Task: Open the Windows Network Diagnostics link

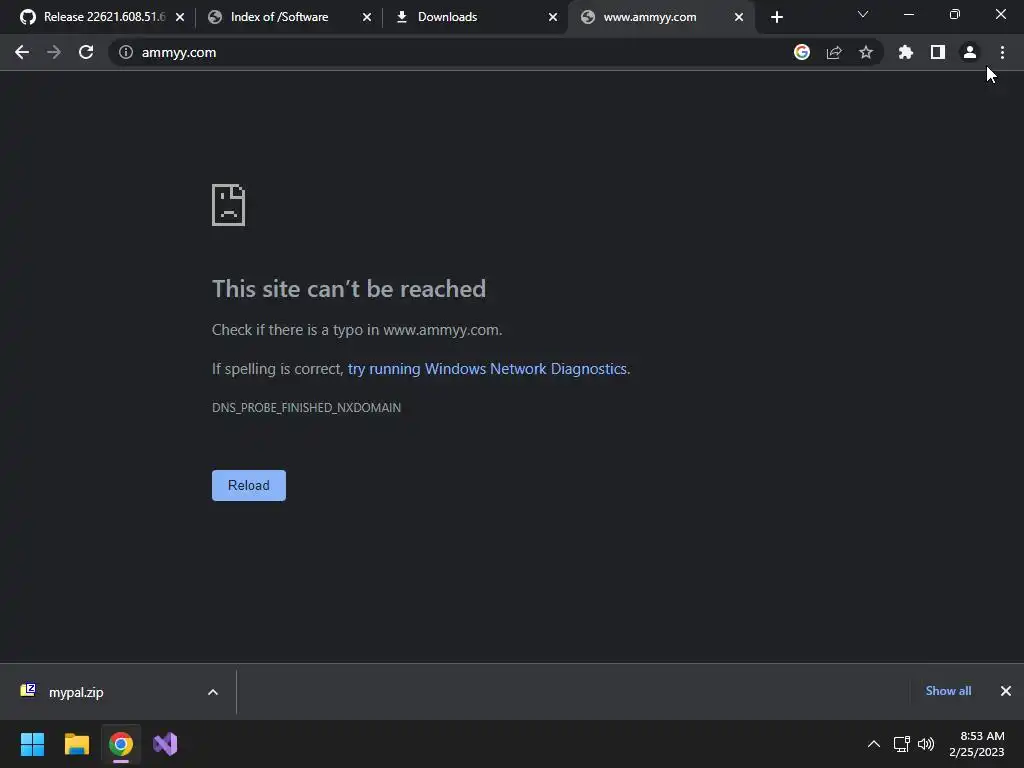Action: pyautogui.click(x=487, y=369)
